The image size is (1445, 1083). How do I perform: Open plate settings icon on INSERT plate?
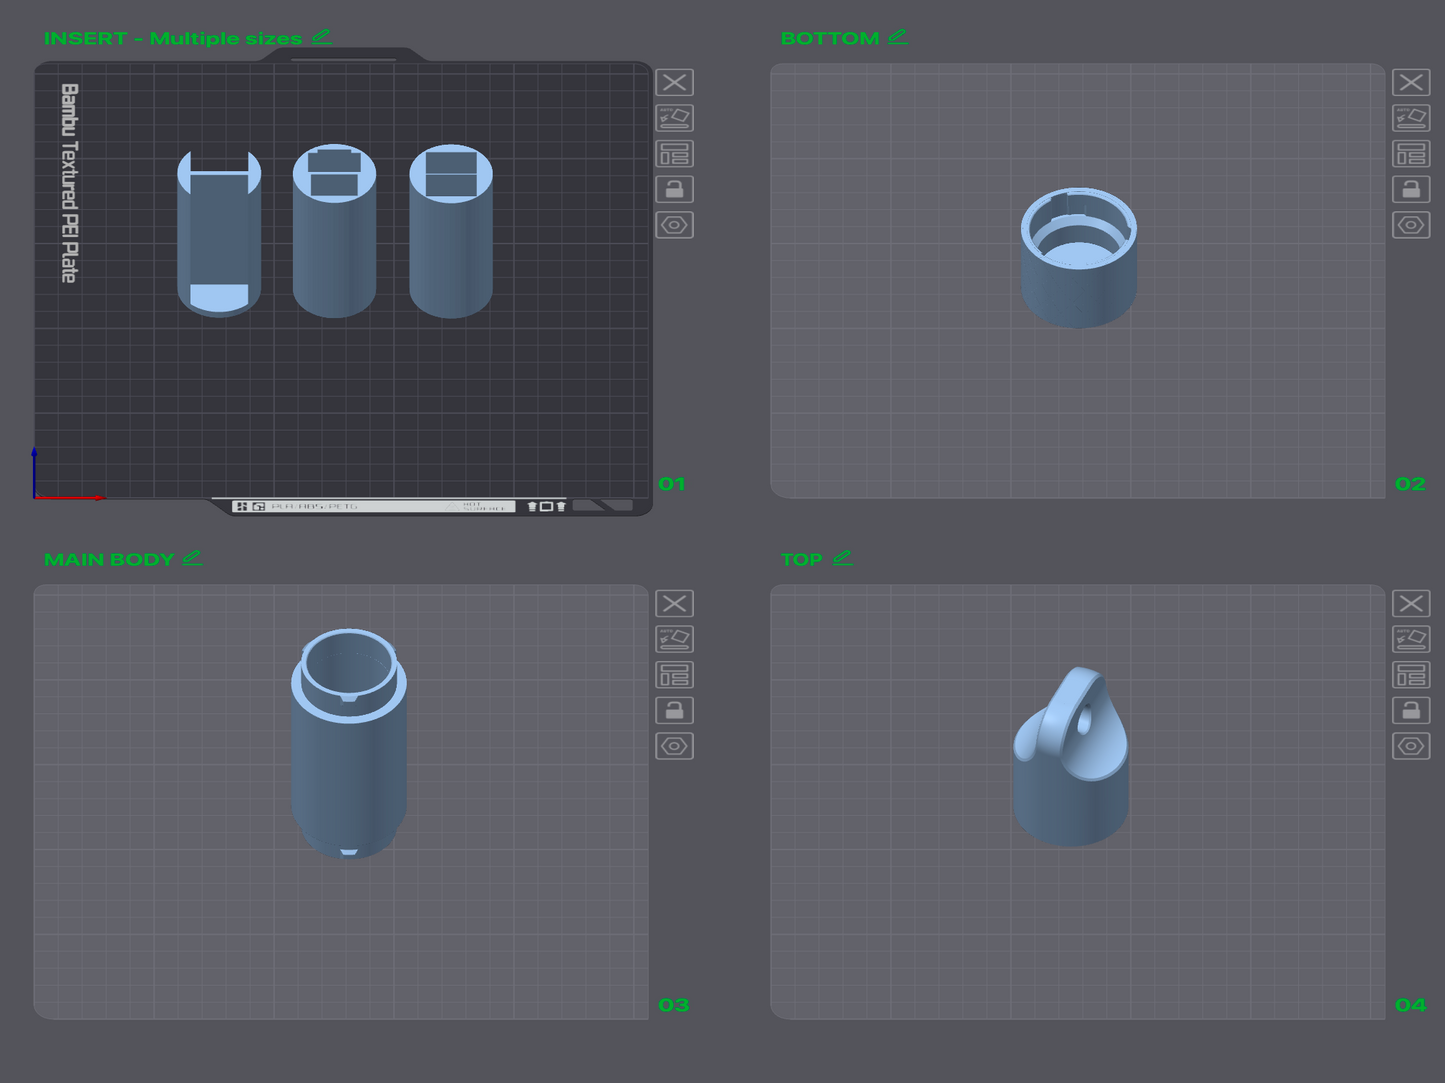tap(675, 225)
